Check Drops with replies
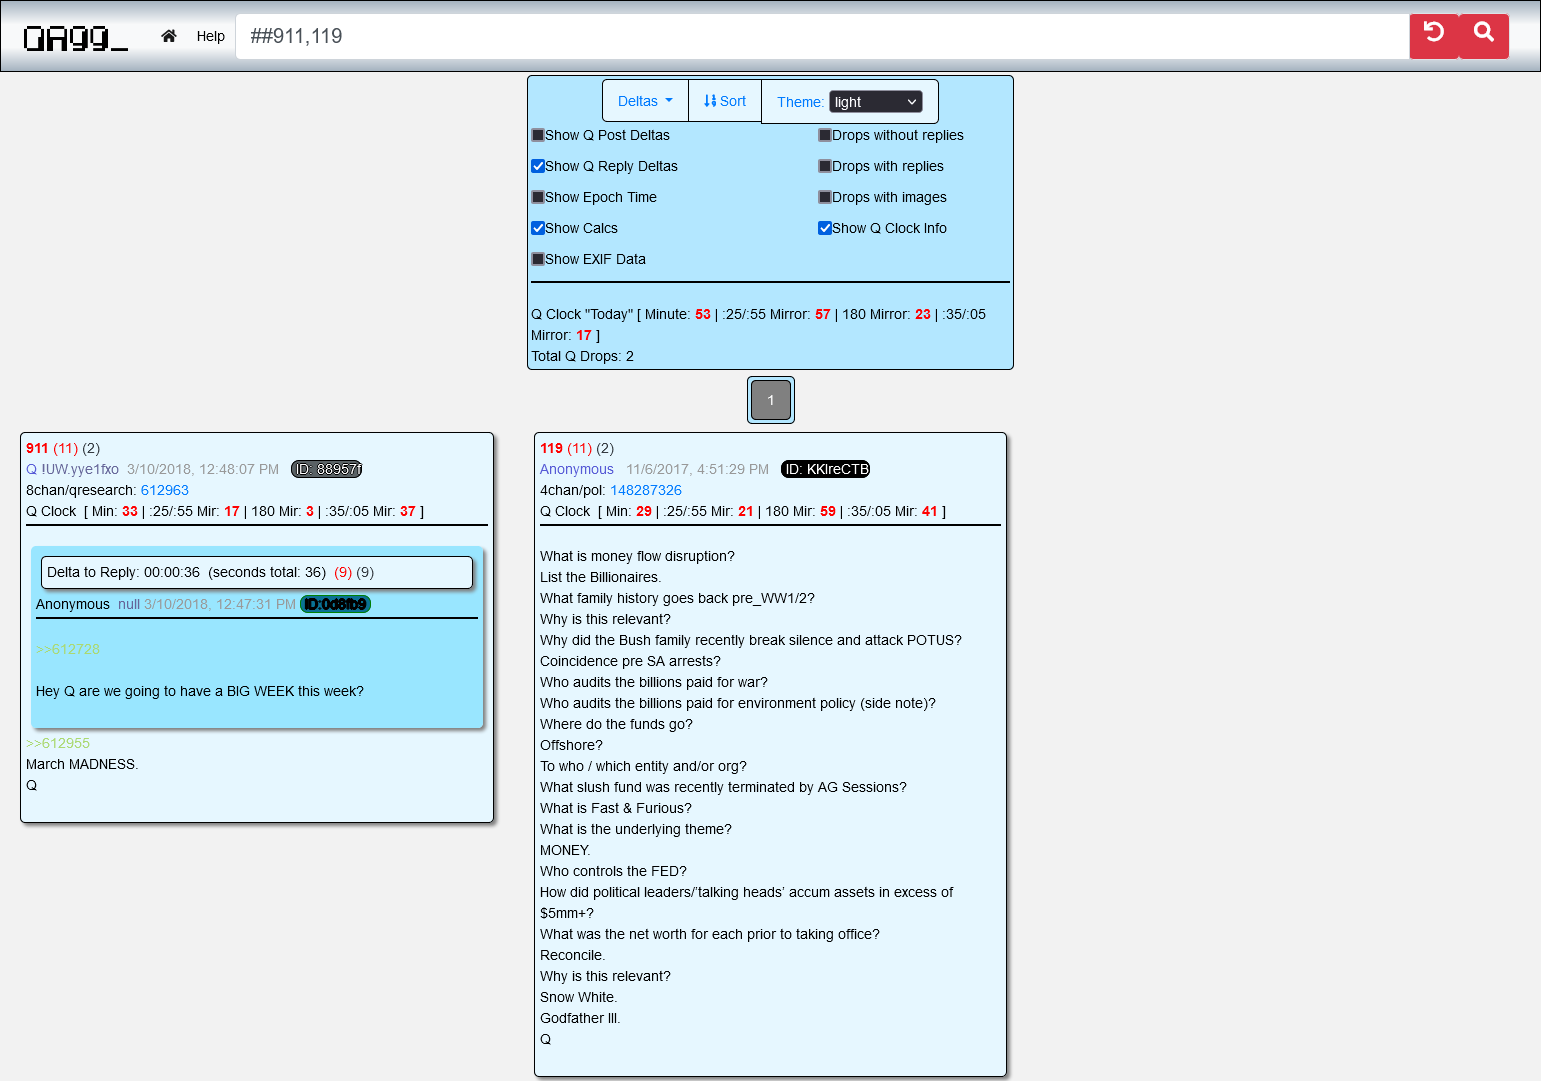The height and width of the screenshot is (1081, 1541). [825, 166]
